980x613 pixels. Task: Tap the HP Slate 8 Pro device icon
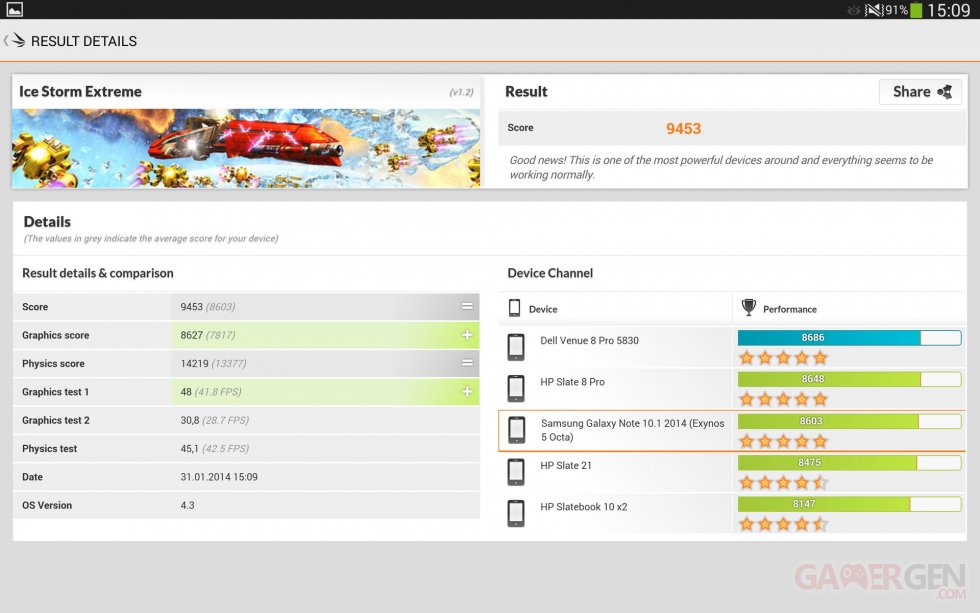point(516,388)
